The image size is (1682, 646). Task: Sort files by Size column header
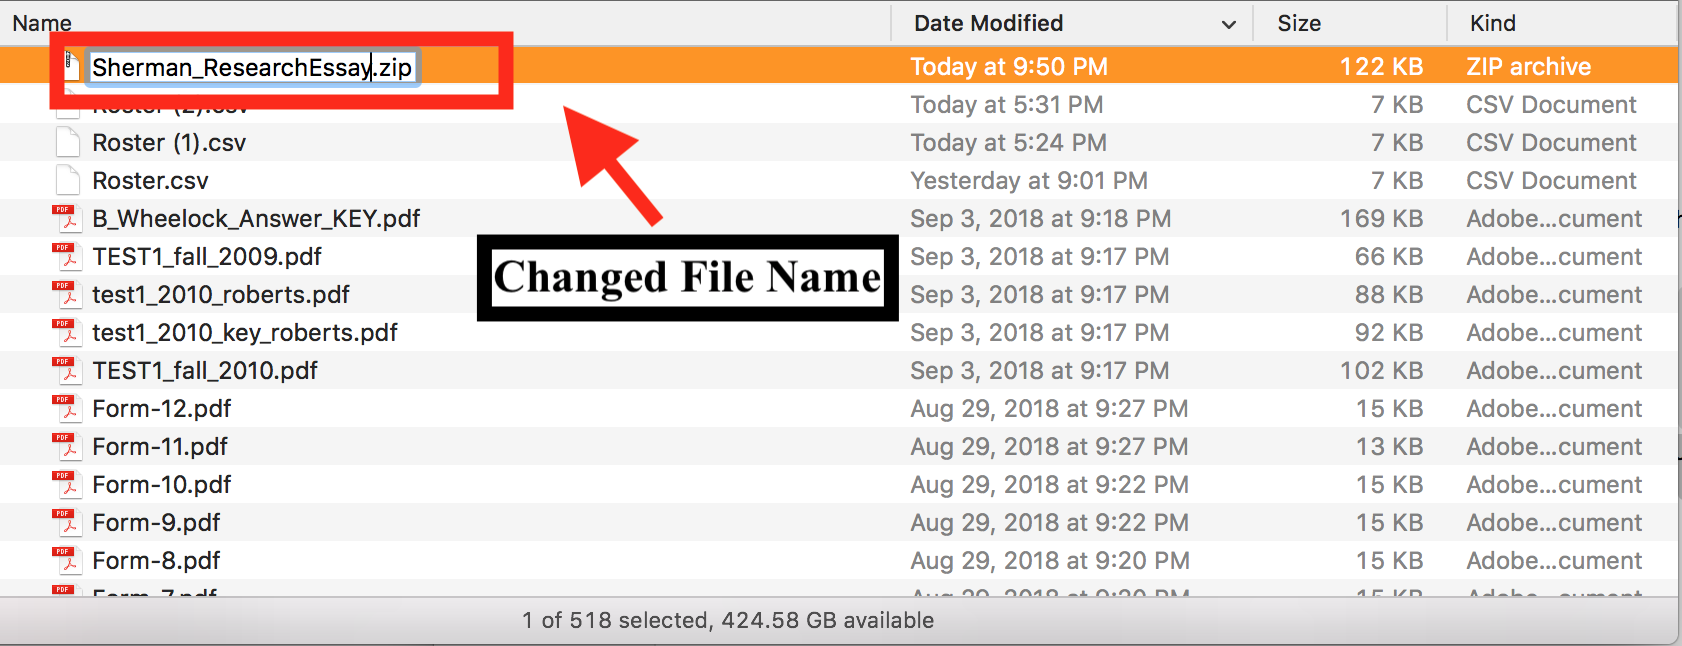click(1299, 23)
